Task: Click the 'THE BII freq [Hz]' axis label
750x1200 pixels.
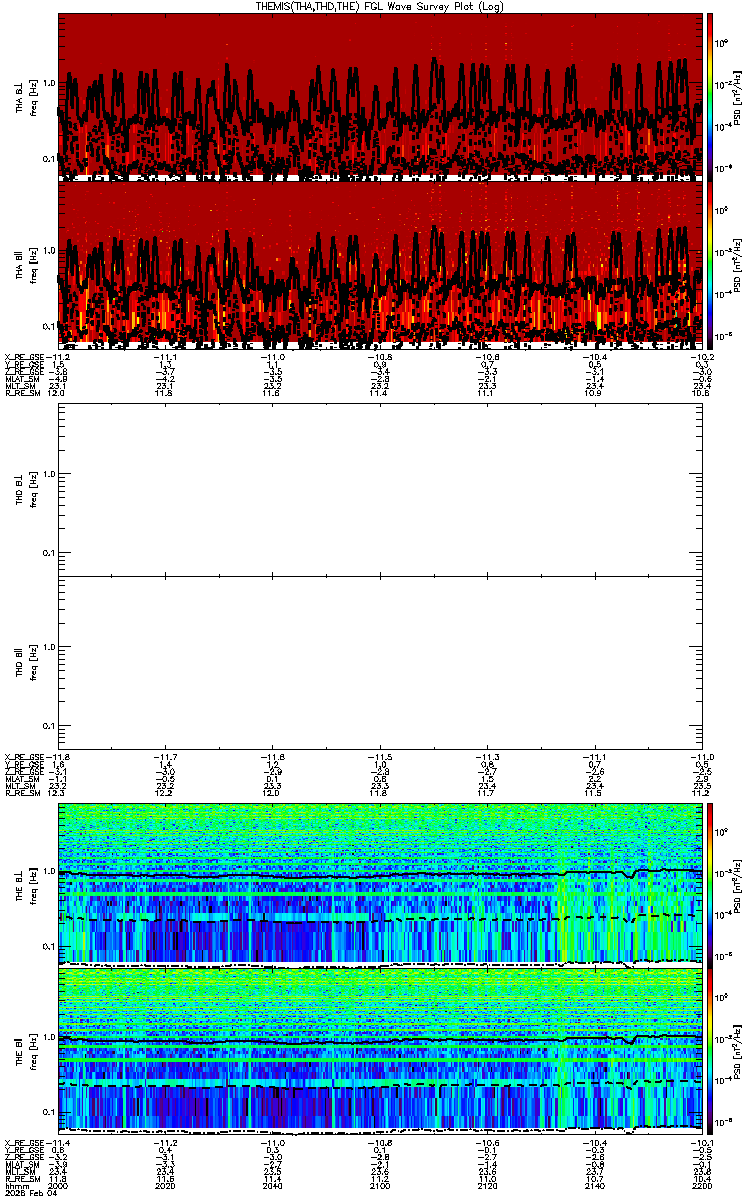Action: click(27, 1051)
